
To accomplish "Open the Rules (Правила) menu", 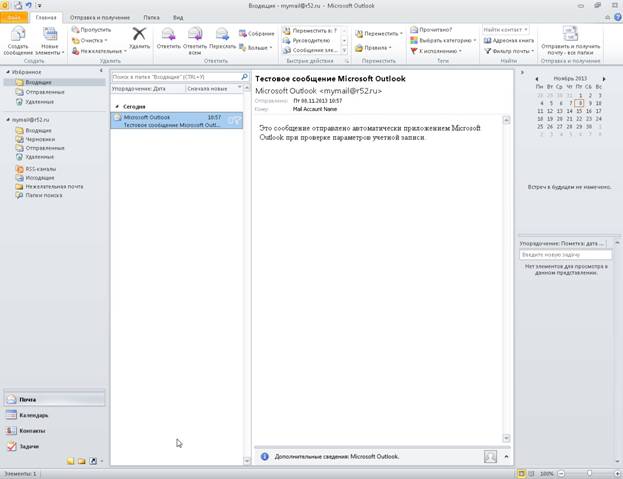I will coord(373,48).
